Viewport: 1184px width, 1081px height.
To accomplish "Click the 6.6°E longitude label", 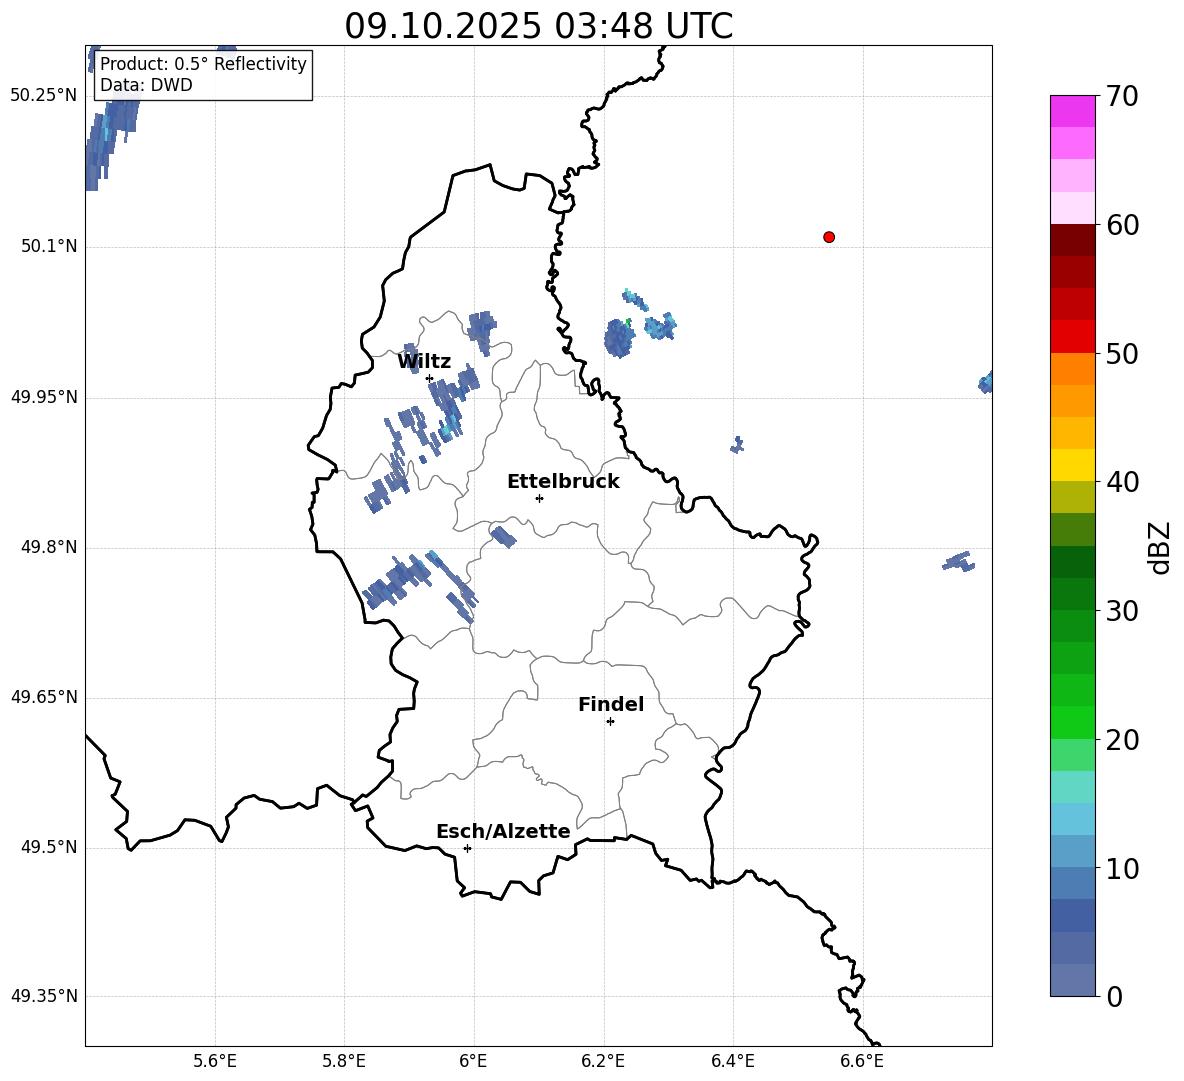I will point(862,1061).
